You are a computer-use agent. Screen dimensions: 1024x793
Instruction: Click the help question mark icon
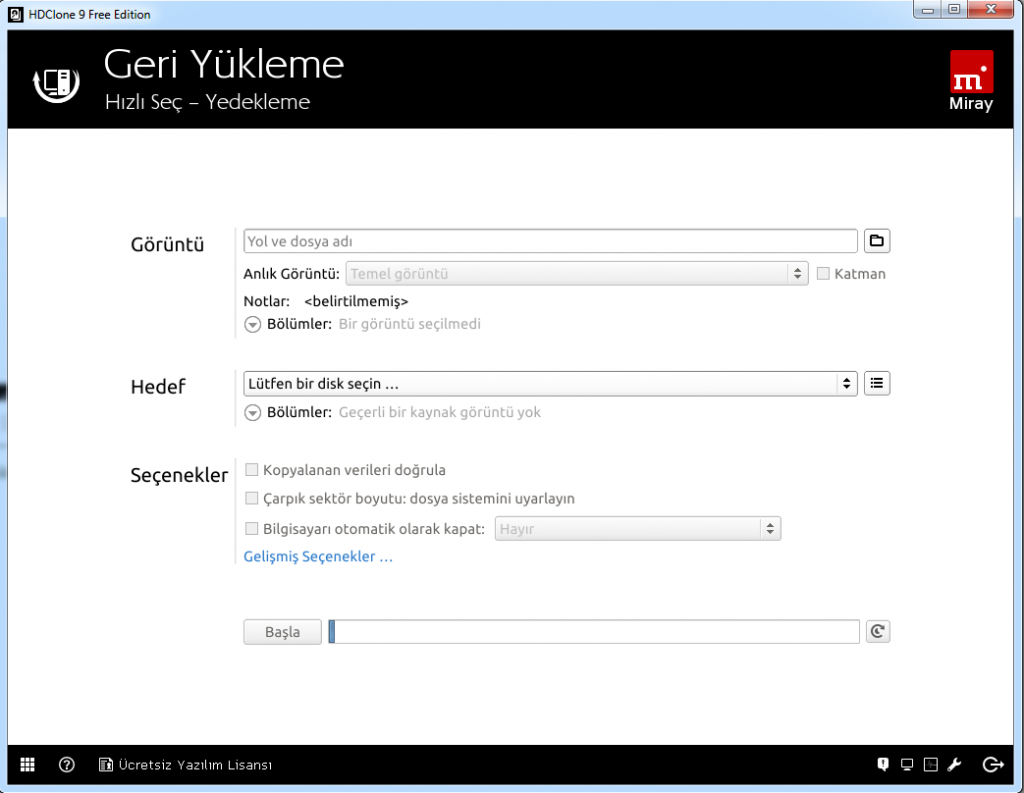click(67, 765)
